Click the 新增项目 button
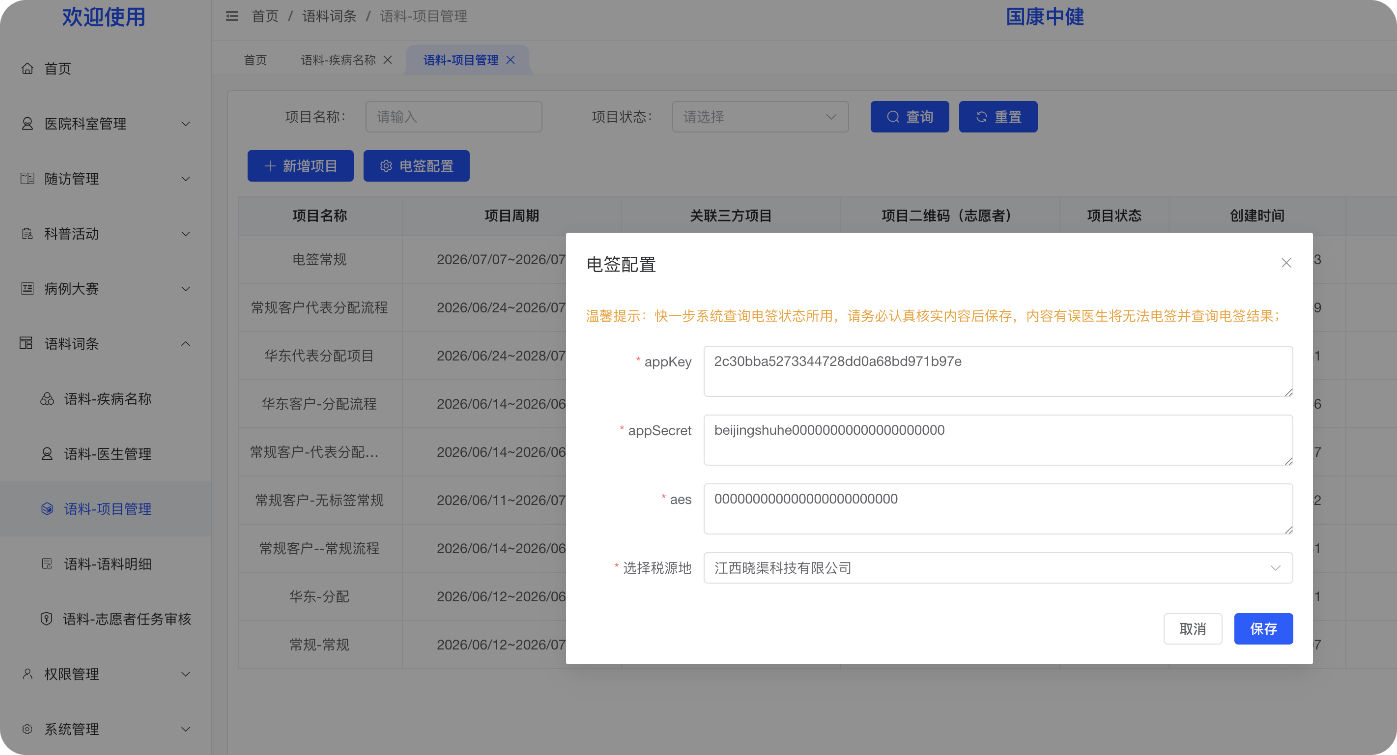This screenshot has width=1397, height=755. [x=301, y=166]
